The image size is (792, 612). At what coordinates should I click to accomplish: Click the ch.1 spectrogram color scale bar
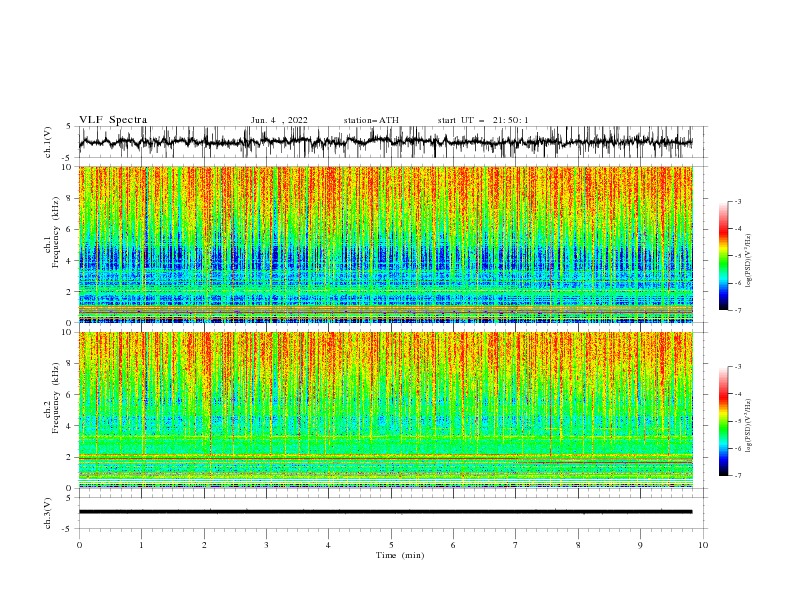click(723, 256)
